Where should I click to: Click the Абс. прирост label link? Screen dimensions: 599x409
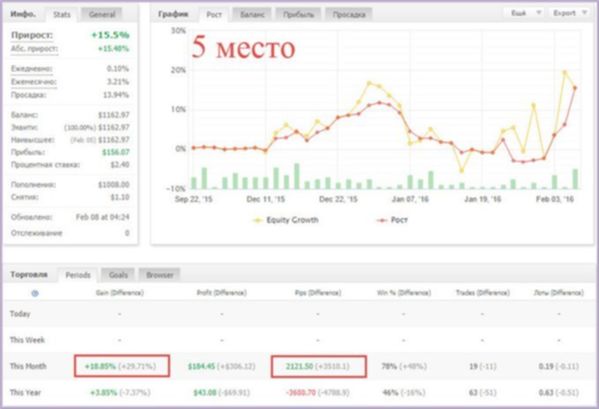point(34,49)
